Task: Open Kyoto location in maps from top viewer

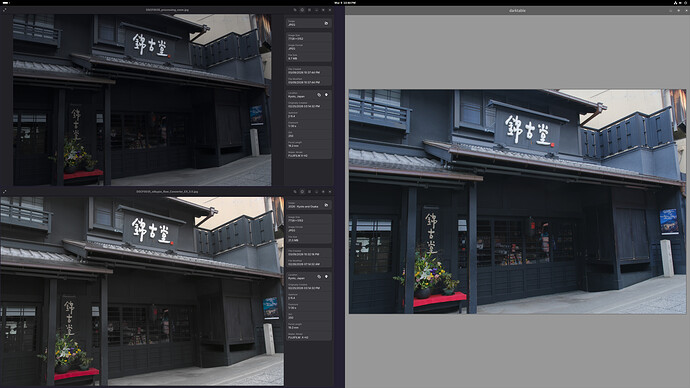Action: pyautogui.click(x=326, y=95)
